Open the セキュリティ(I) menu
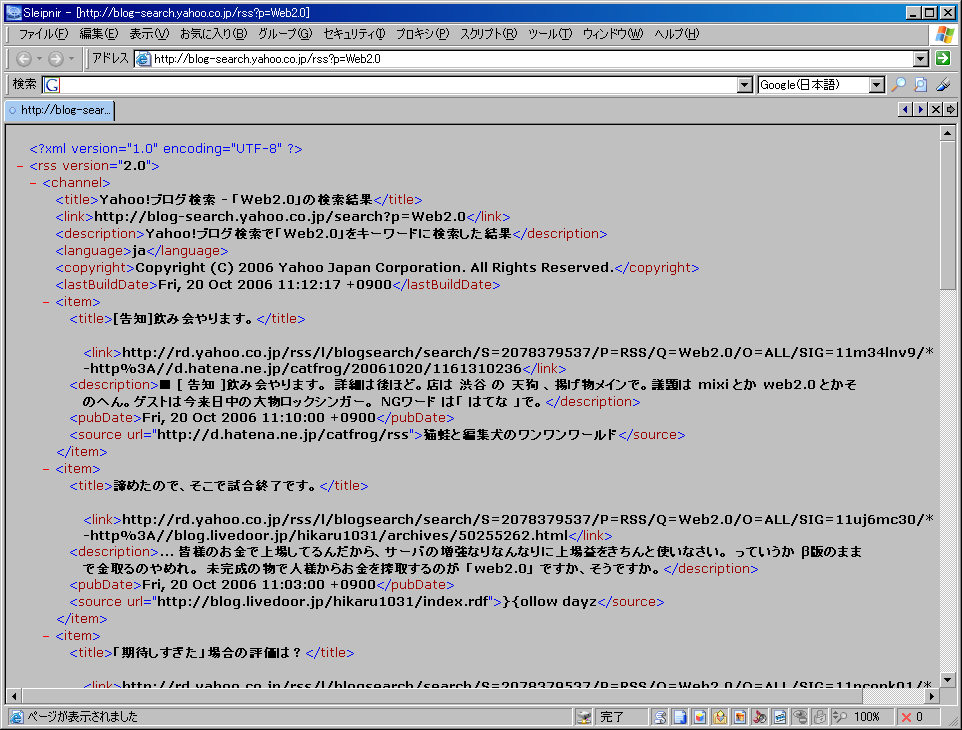Image resolution: width=962 pixels, height=730 pixels. pyautogui.click(x=354, y=34)
